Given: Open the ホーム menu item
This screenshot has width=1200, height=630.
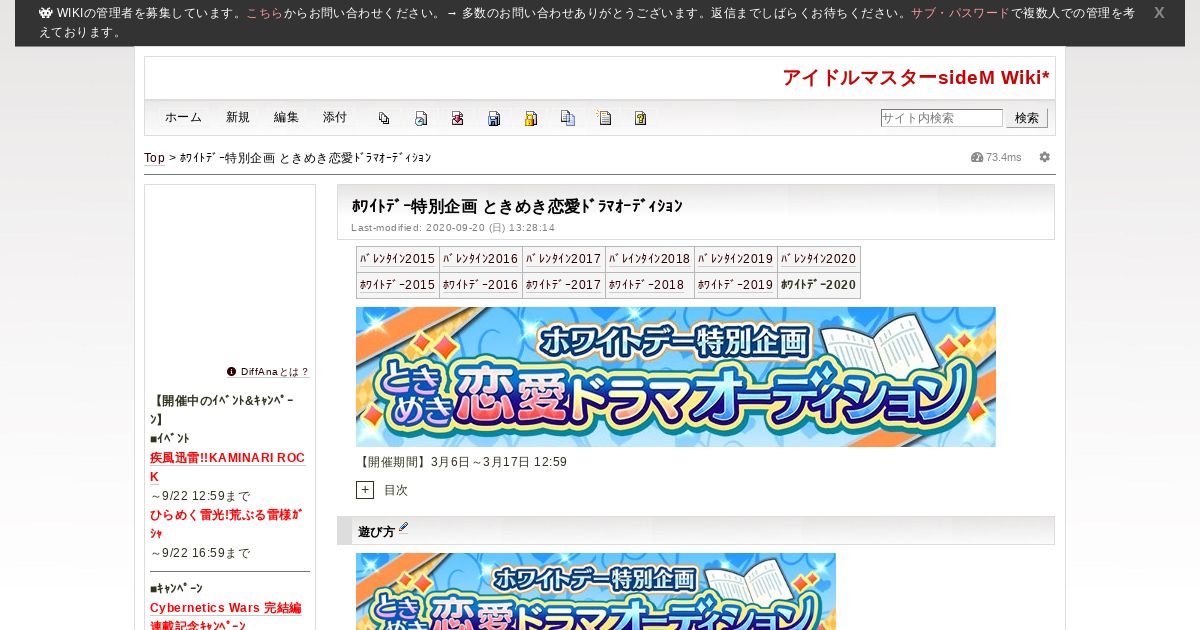Looking at the screenshot, I should pos(184,118).
